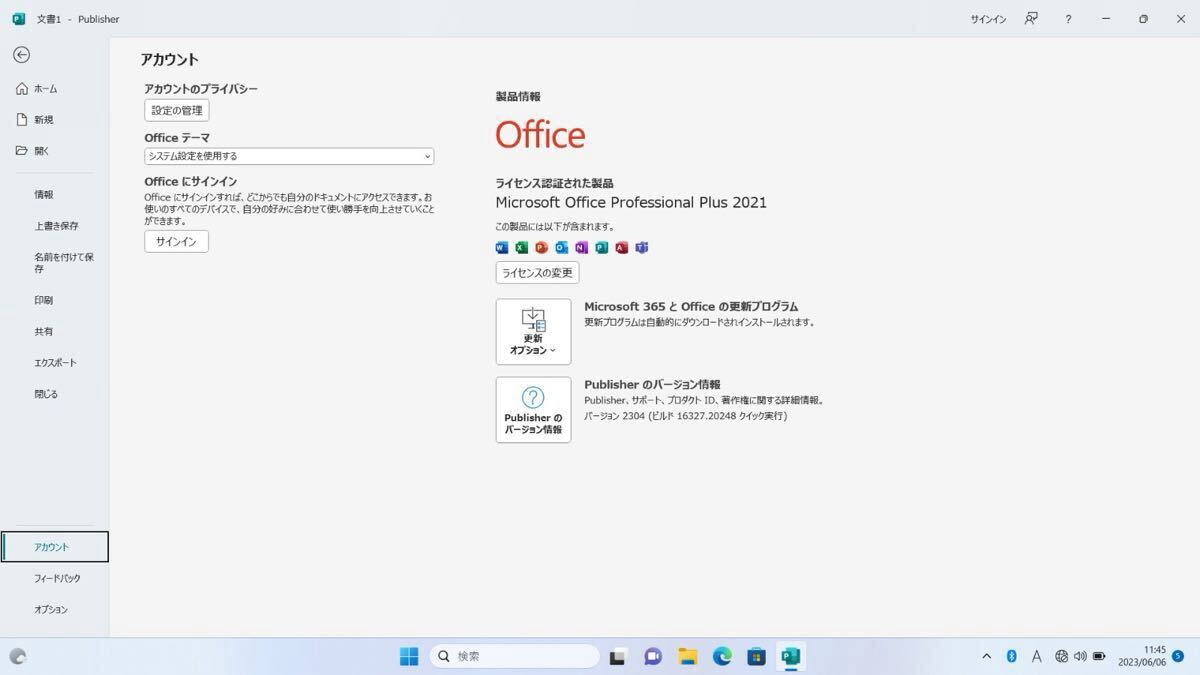Open the Chat app on the taskbar

[x=653, y=657]
